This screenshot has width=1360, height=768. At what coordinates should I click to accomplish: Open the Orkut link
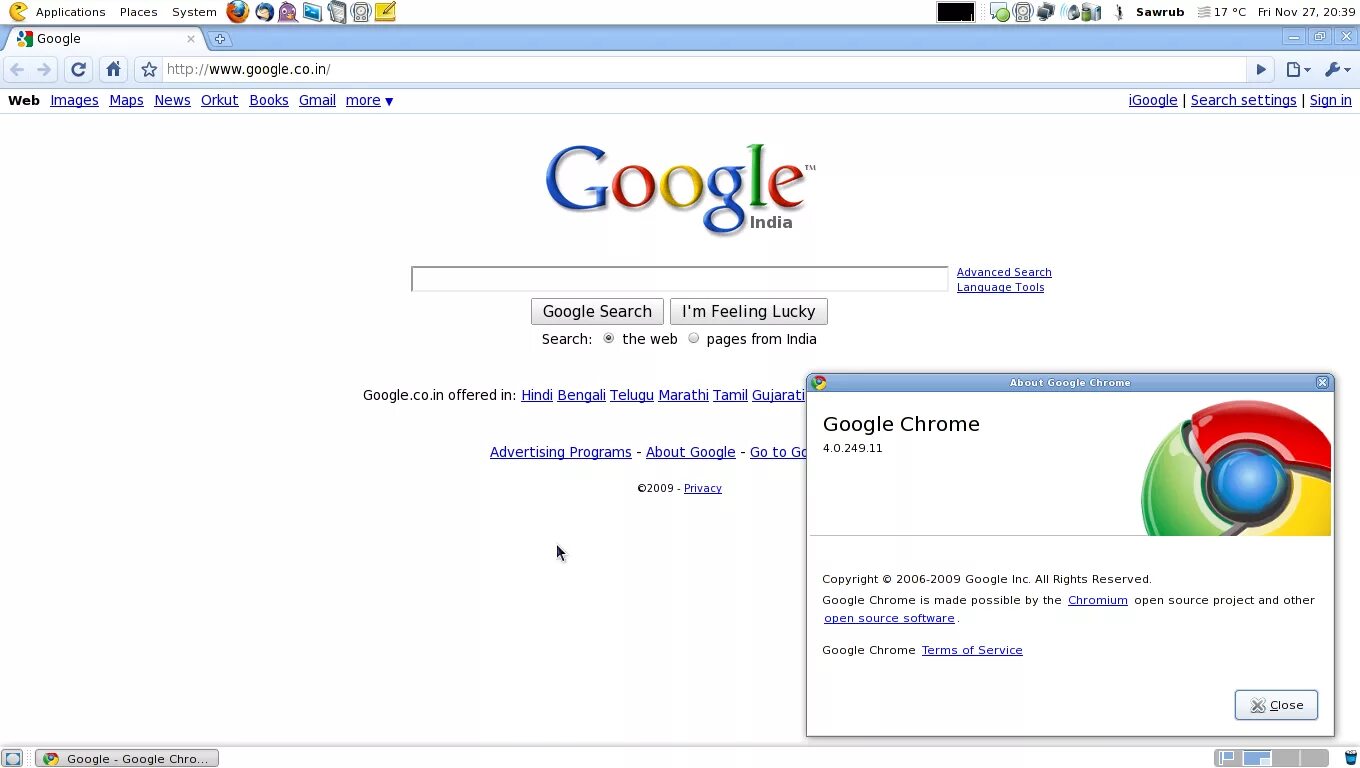coord(219,100)
